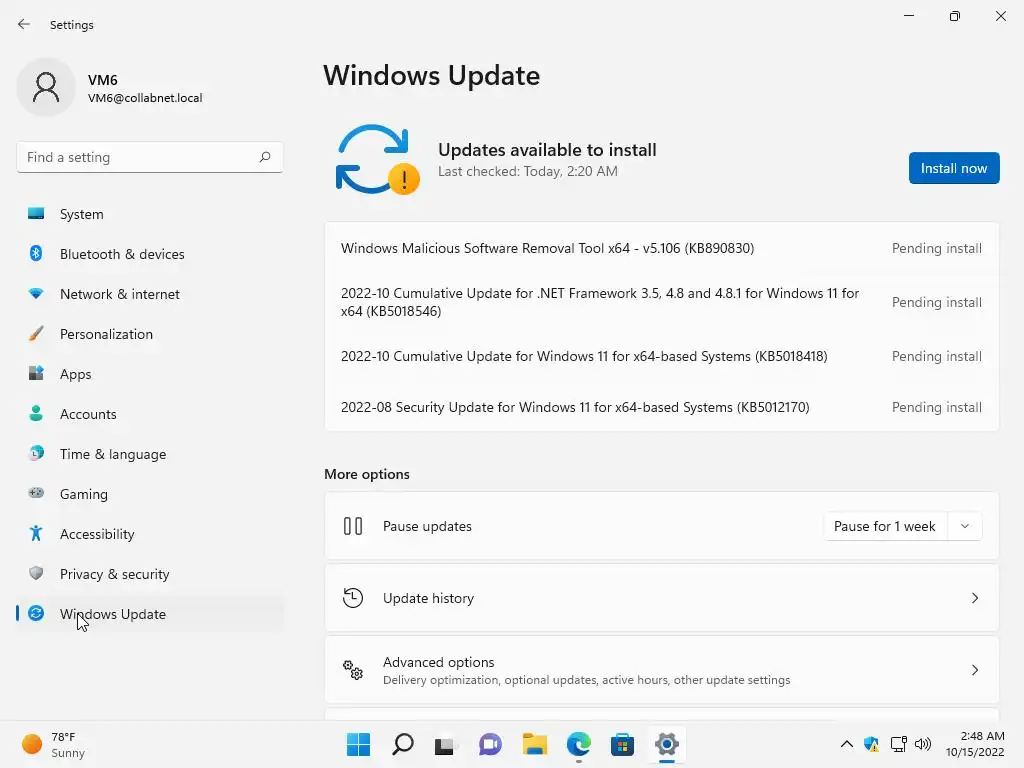Go to Bluetooth & devices settings
The height and width of the screenshot is (768, 1024).
[x=150, y=253]
